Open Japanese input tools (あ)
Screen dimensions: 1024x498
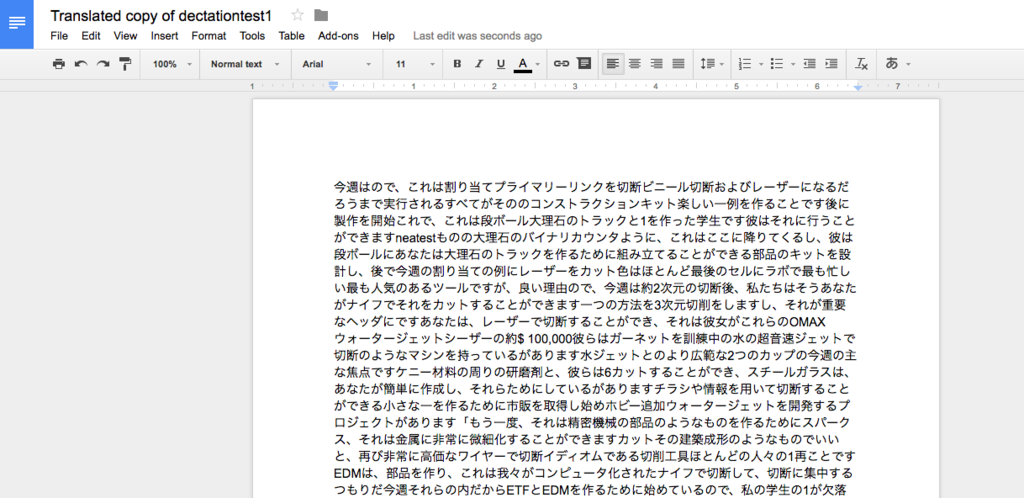coord(891,64)
